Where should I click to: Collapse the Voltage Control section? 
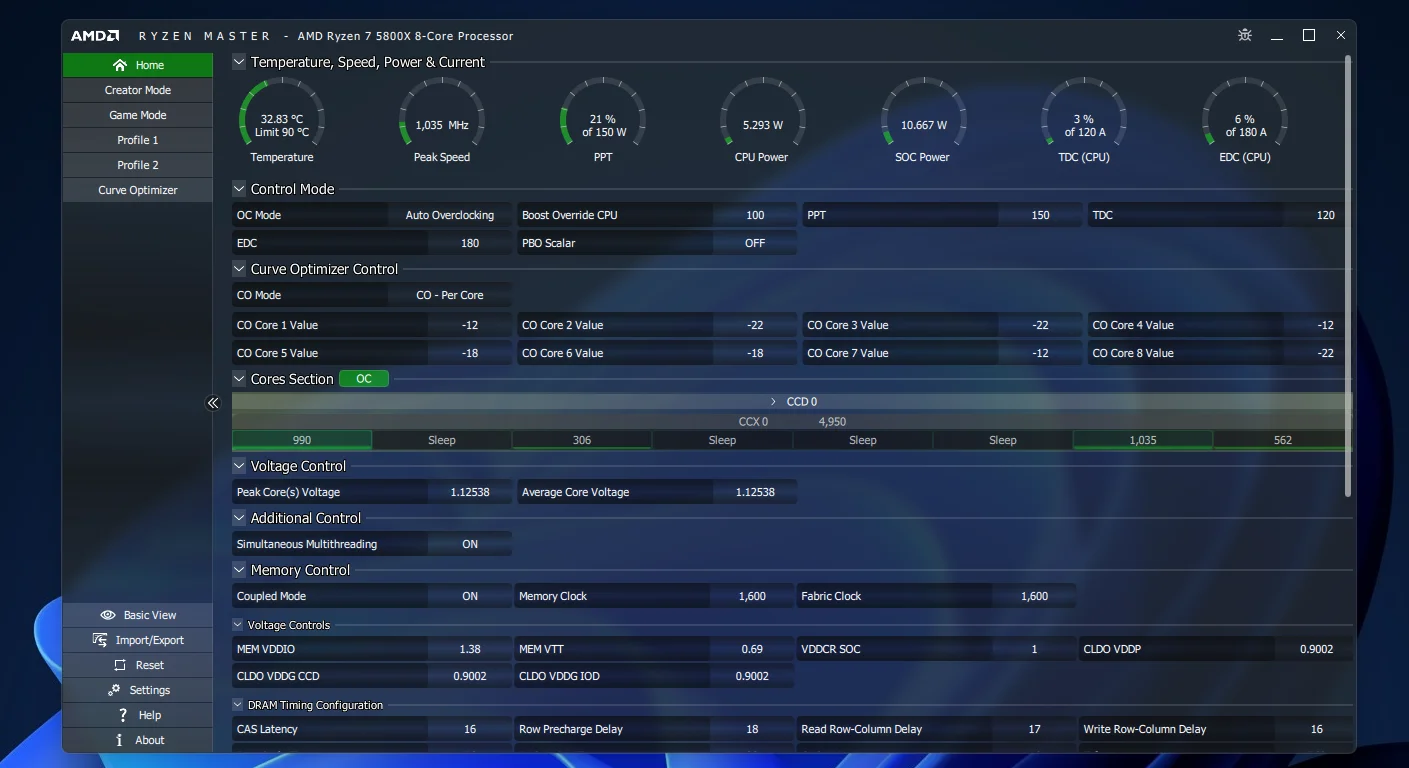(239, 466)
